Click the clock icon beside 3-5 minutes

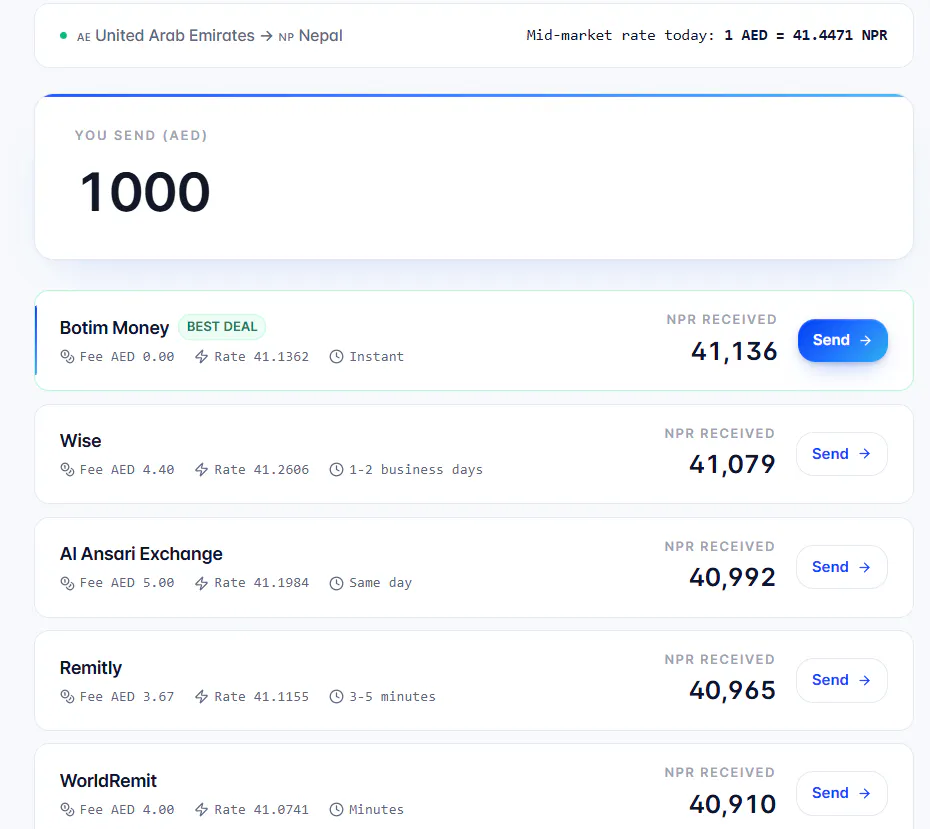click(x=336, y=696)
